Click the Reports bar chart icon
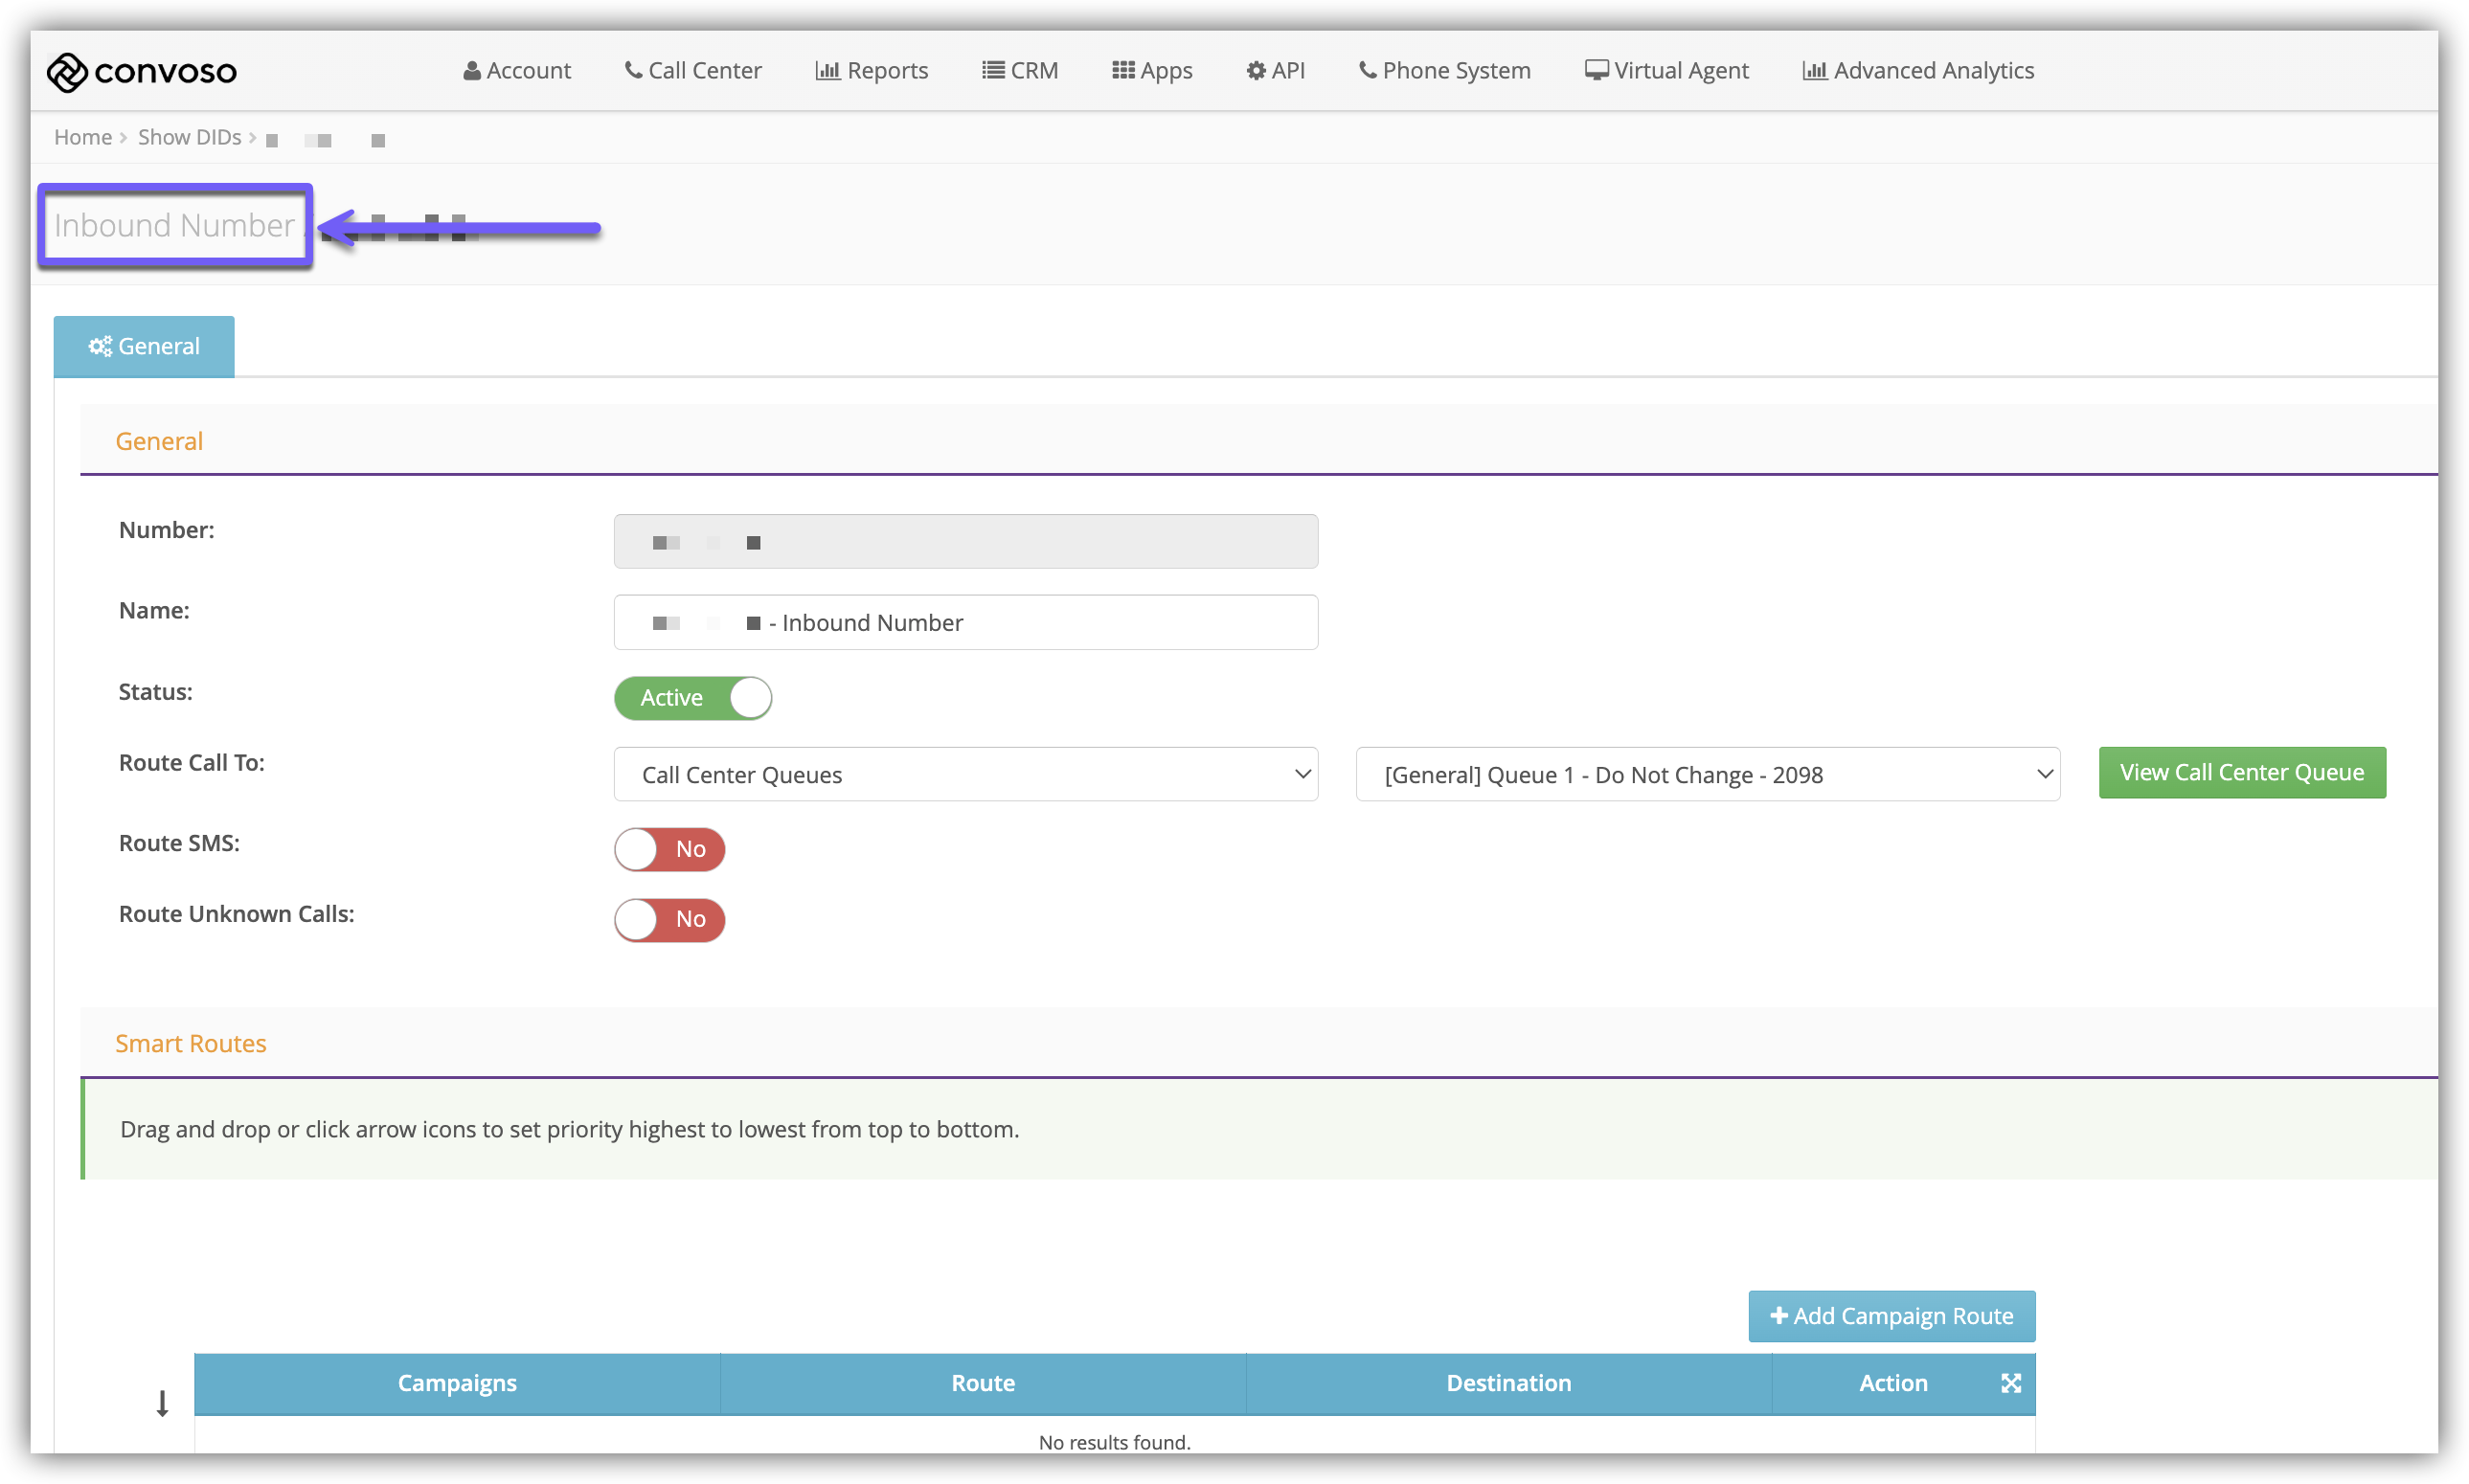This screenshot has height=1484, width=2469. pyautogui.click(x=827, y=71)
